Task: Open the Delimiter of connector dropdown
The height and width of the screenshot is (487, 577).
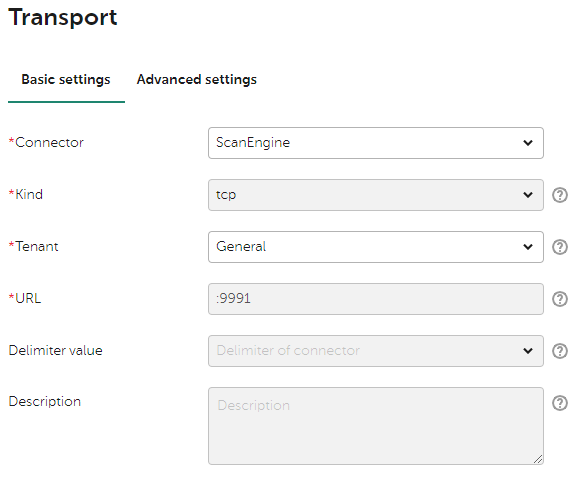Action: click(x=376, y=351)
